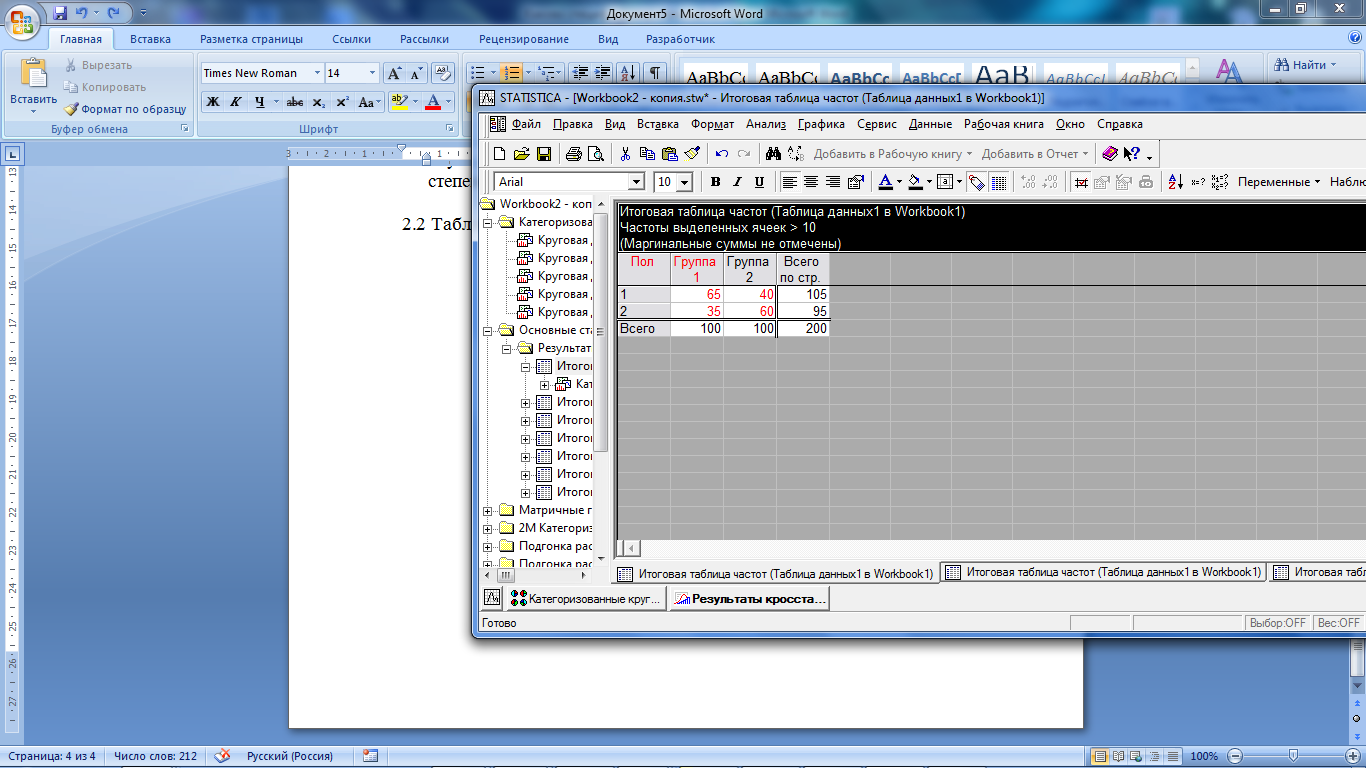Image resolution: width=1366 pixels, height=768 pixels.
Task: Toggle Bold in the STATISTICA format toolbar
Action: tap(715, 182)
